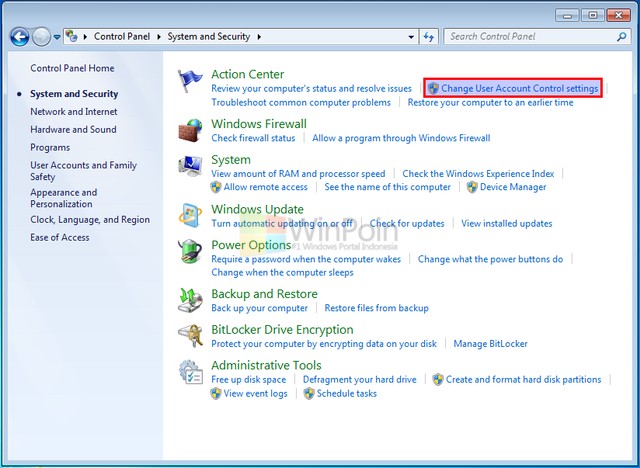Click Restore your computer to an earlier time
Screen dimensions: 640x468
[x=490, y=102]
